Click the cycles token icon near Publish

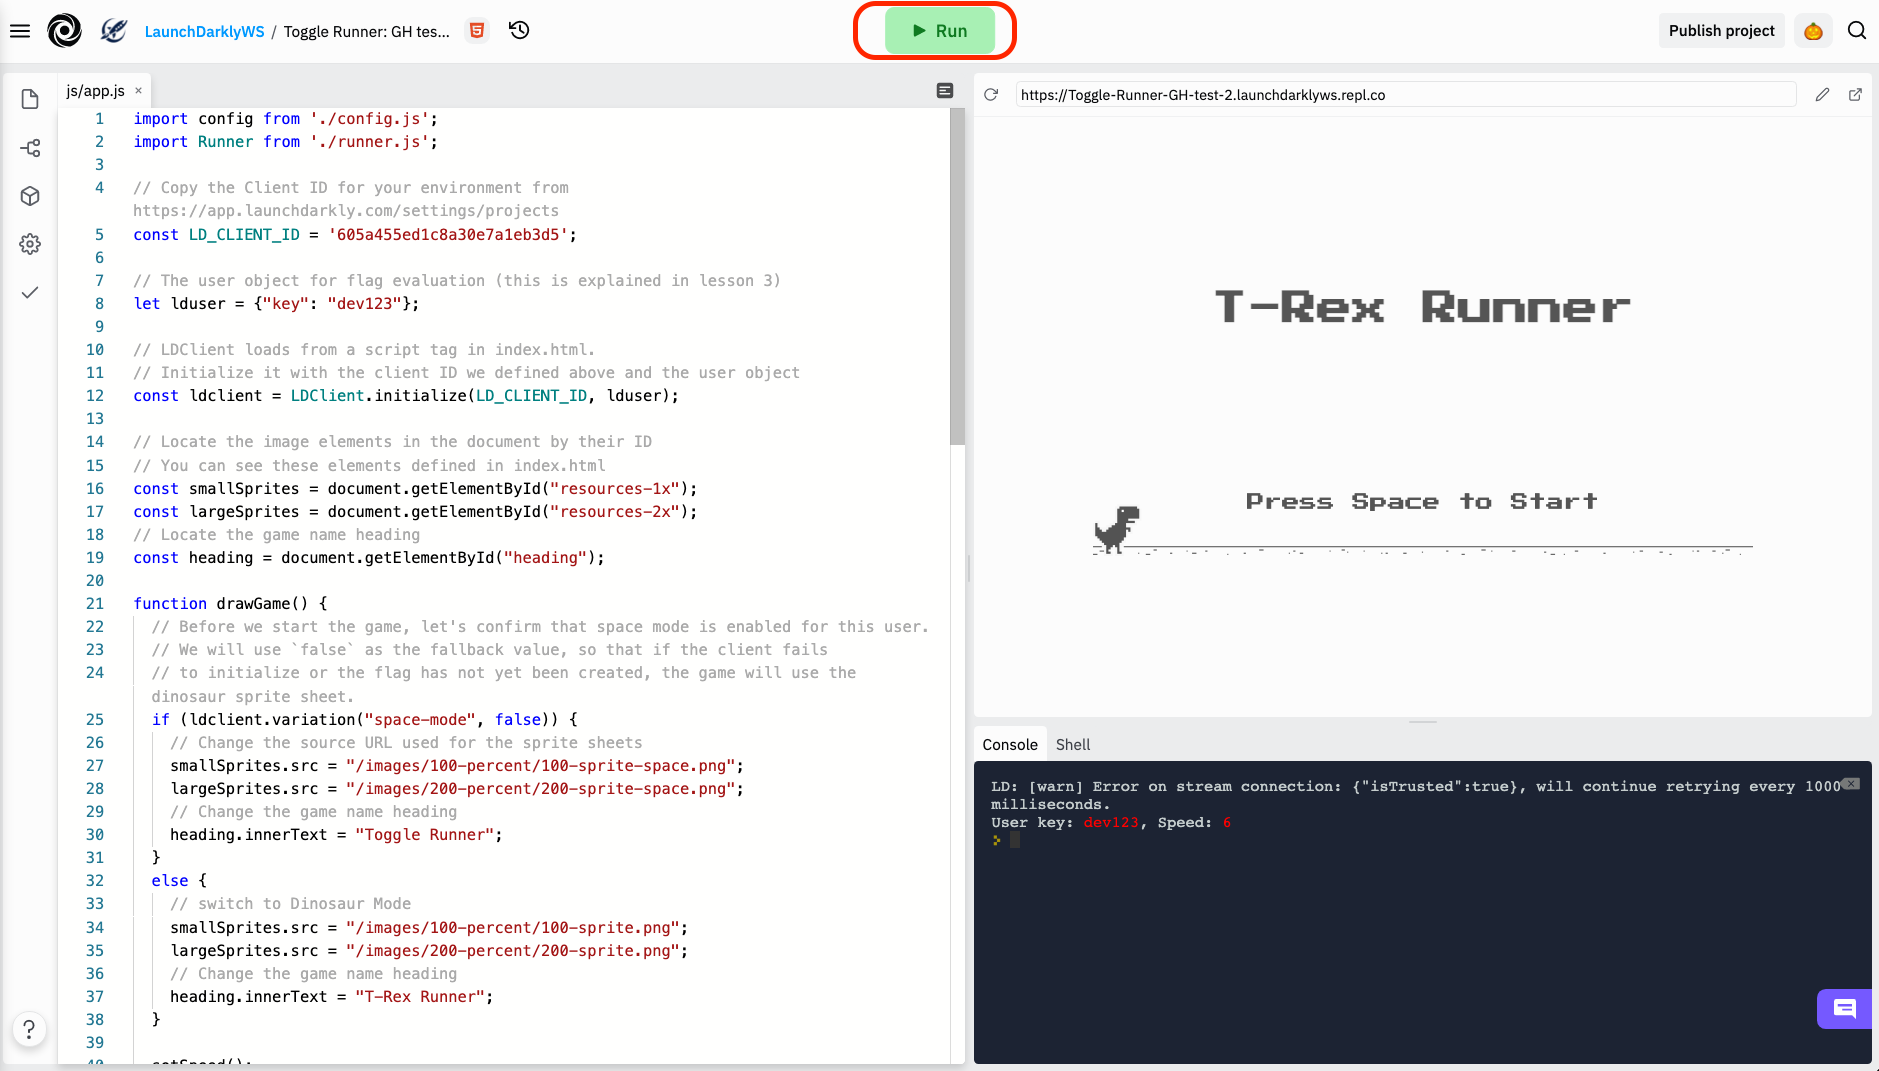(1814, 30)
